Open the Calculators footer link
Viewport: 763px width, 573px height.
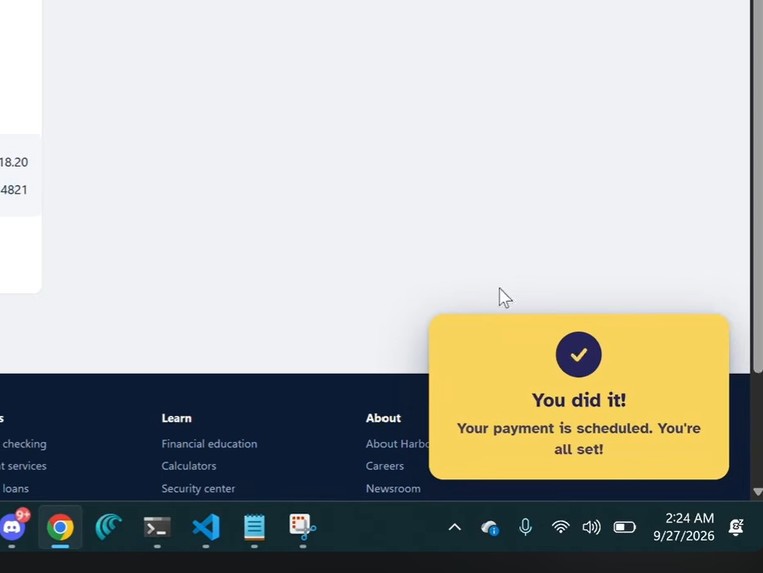coord(189,466)
